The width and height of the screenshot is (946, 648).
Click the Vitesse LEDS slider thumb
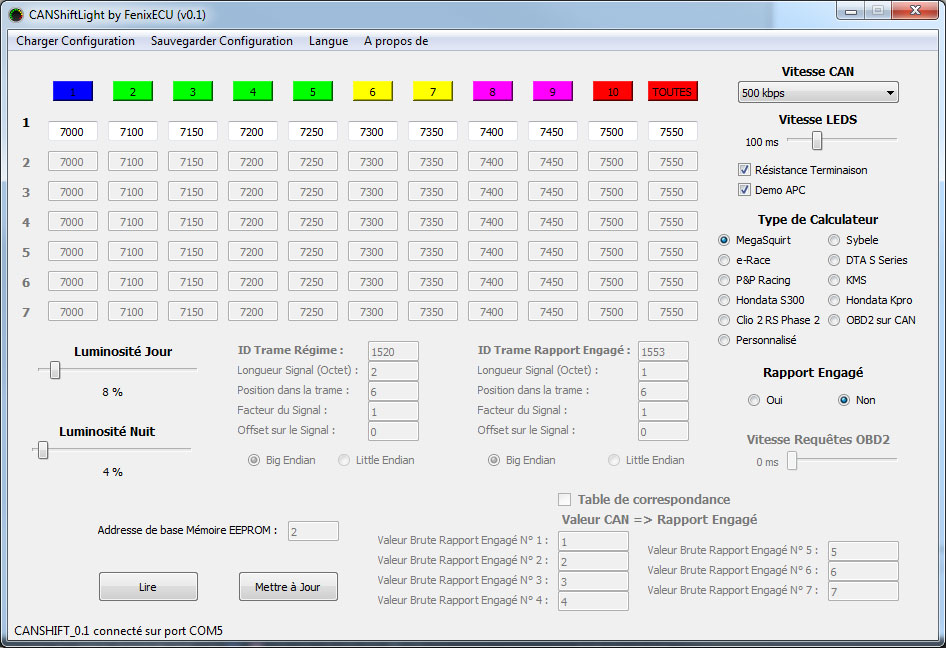click(x=817, y=140)
